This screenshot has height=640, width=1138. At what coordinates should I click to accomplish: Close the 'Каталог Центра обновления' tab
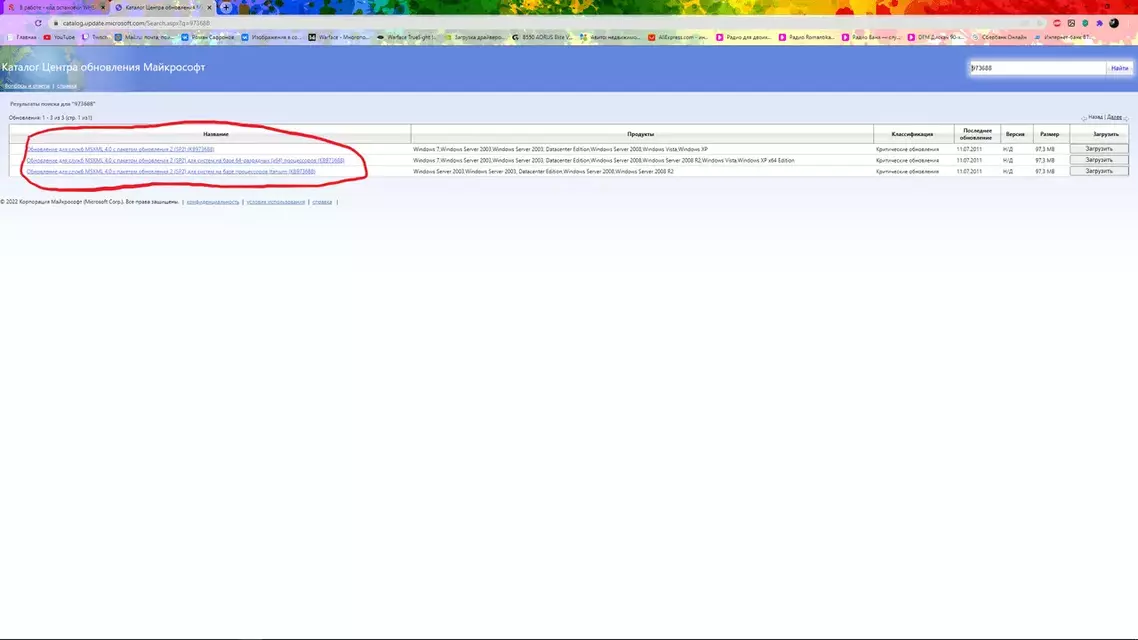click(210, 7)
